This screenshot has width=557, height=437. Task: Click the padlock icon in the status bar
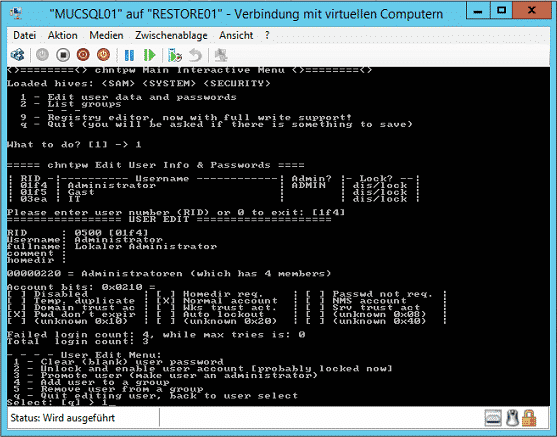(529, 418)
